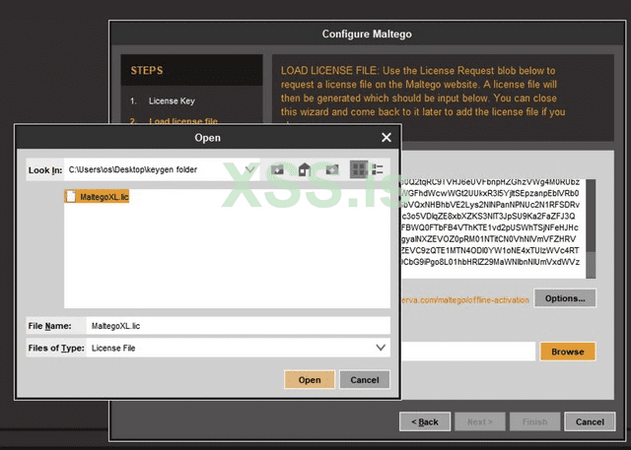Click the < Back wizard button

(425, 422)
